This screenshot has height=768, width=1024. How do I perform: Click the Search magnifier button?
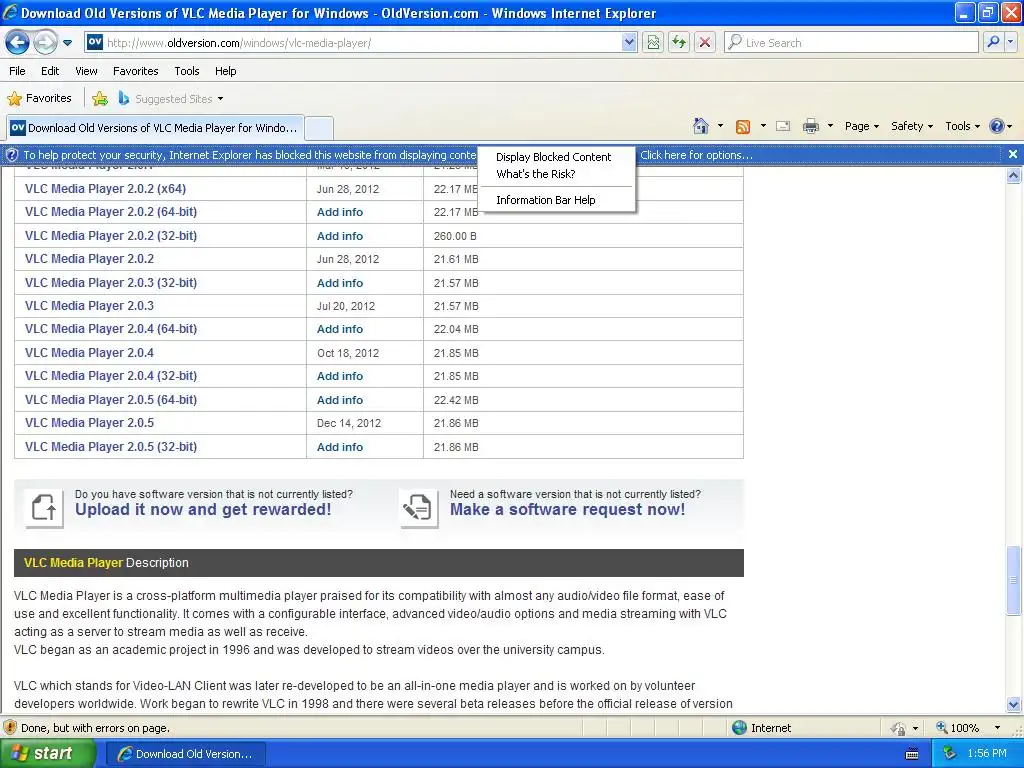(x=993, y=42)
